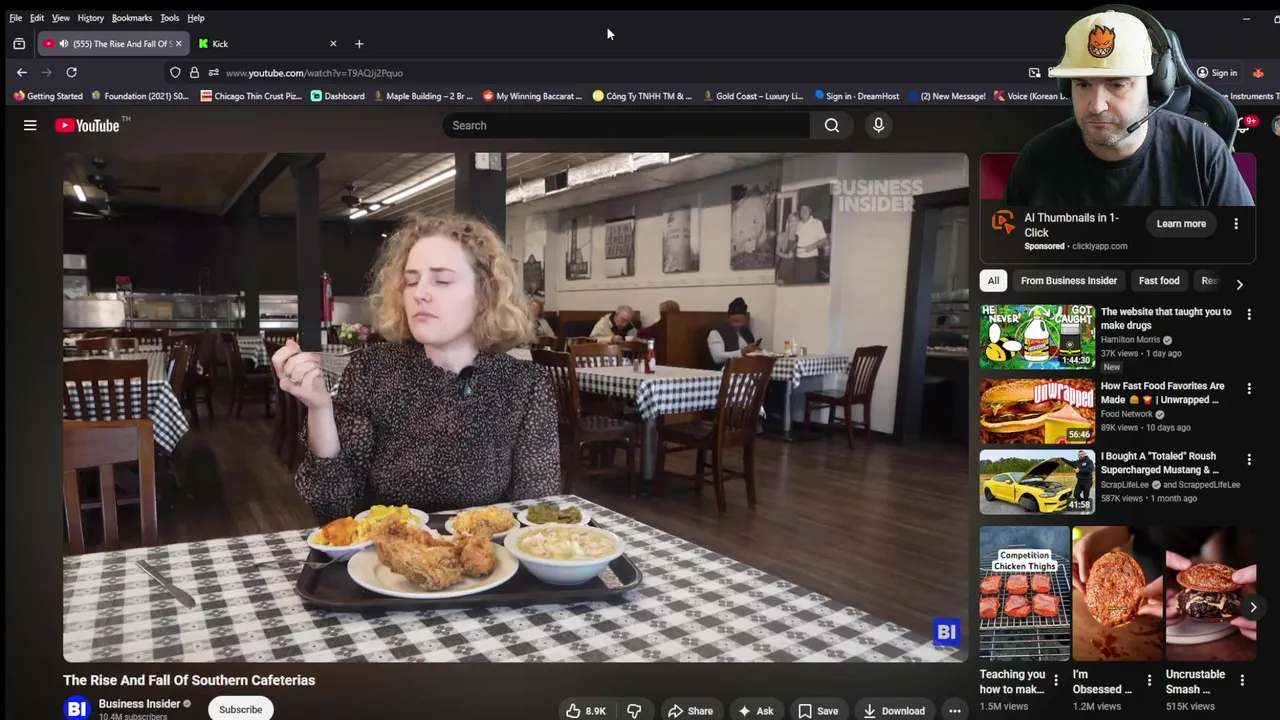
Task: Close the YouTube Rise And Fall tab
Action: point(178,43)
